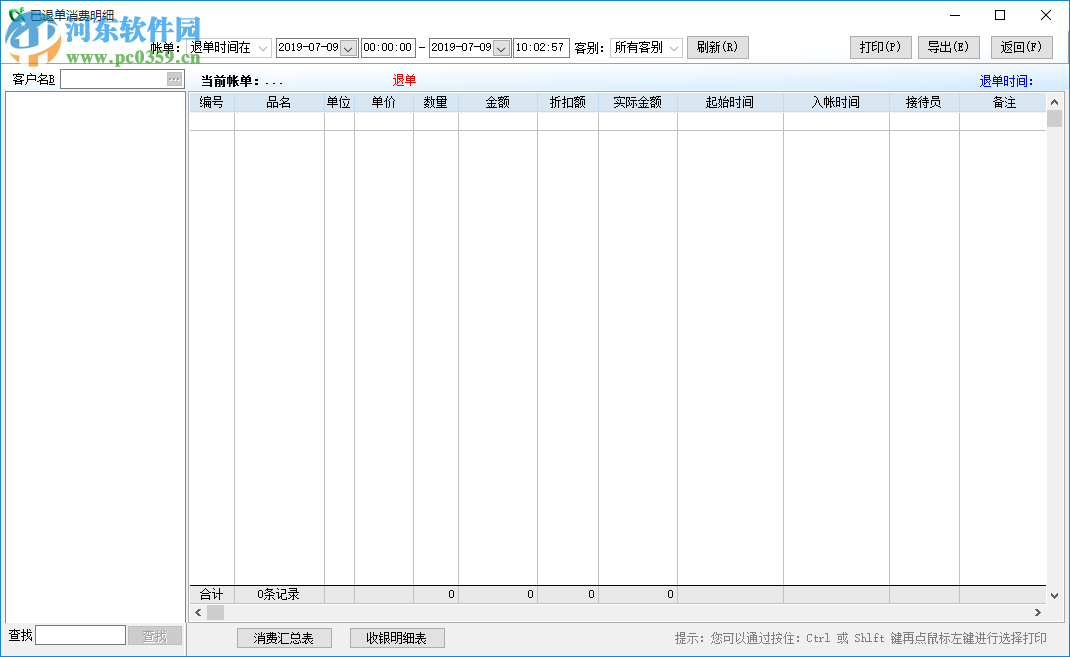This screenshot has height=657, width=1070.
Task: Open the 所有客别 customer category dropdown
Action: (x=673, y=47)
